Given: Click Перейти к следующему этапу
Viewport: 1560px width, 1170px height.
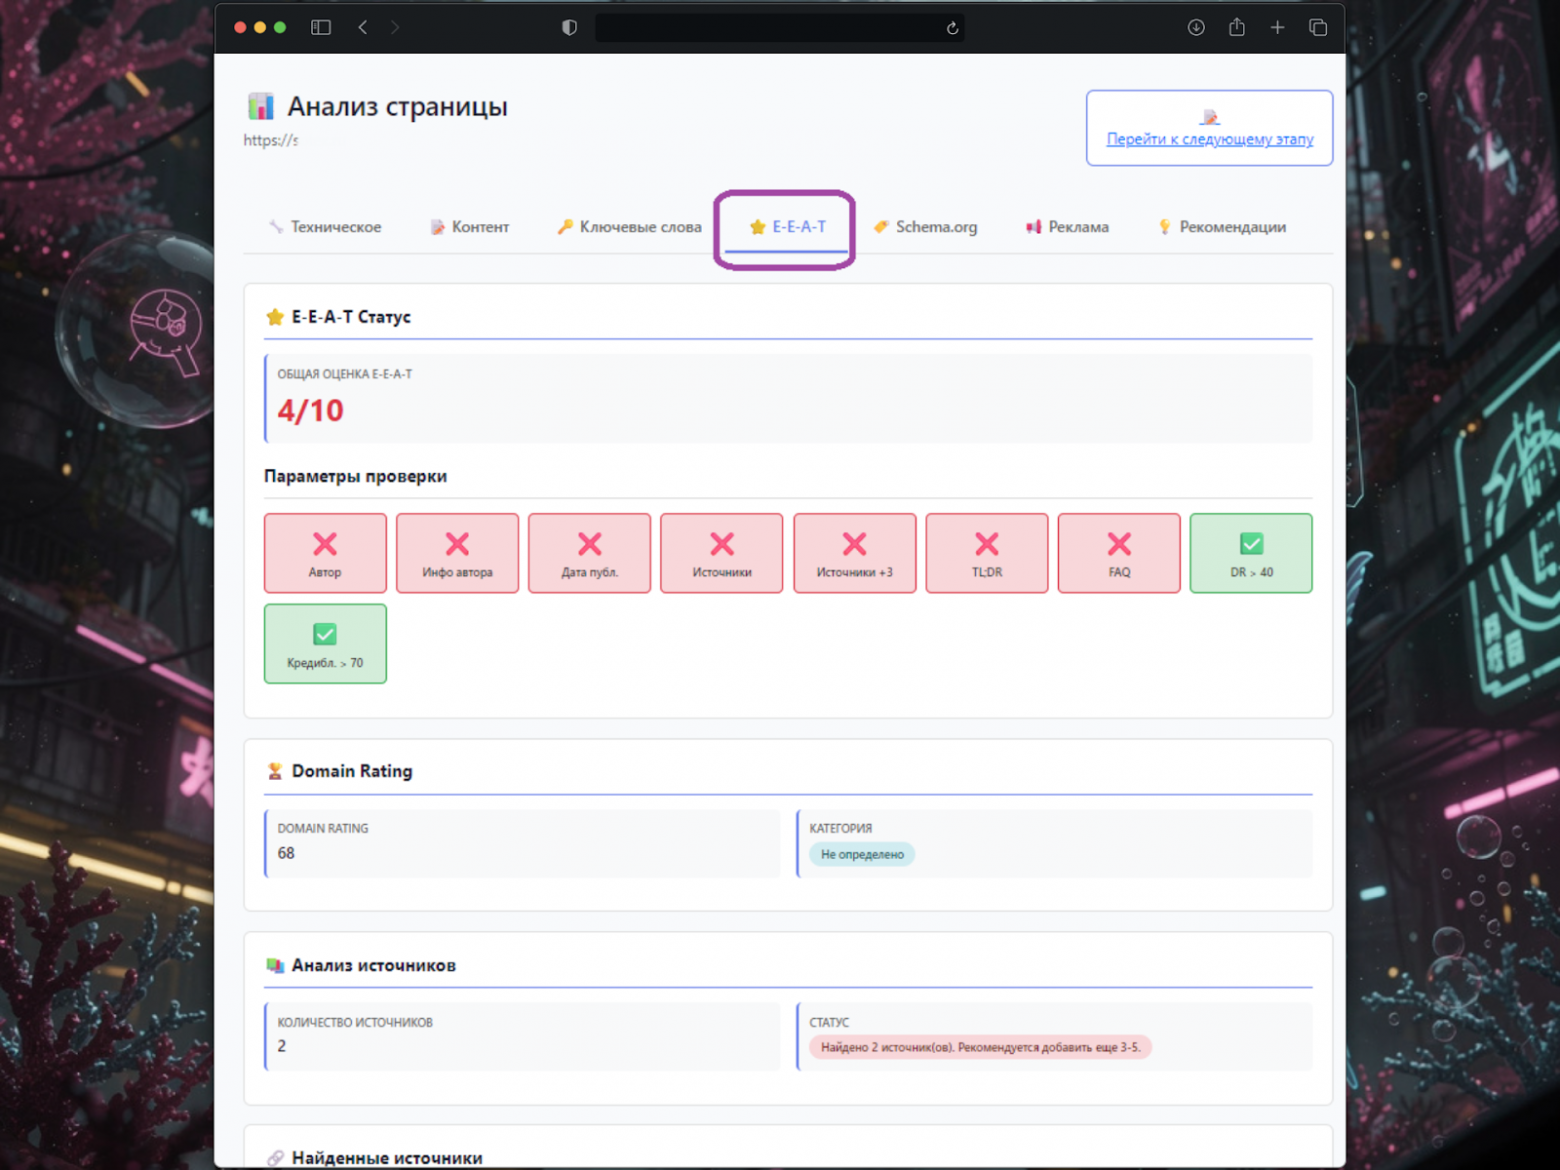Looking at the screenshot, I should click(x=1209, y=139).
